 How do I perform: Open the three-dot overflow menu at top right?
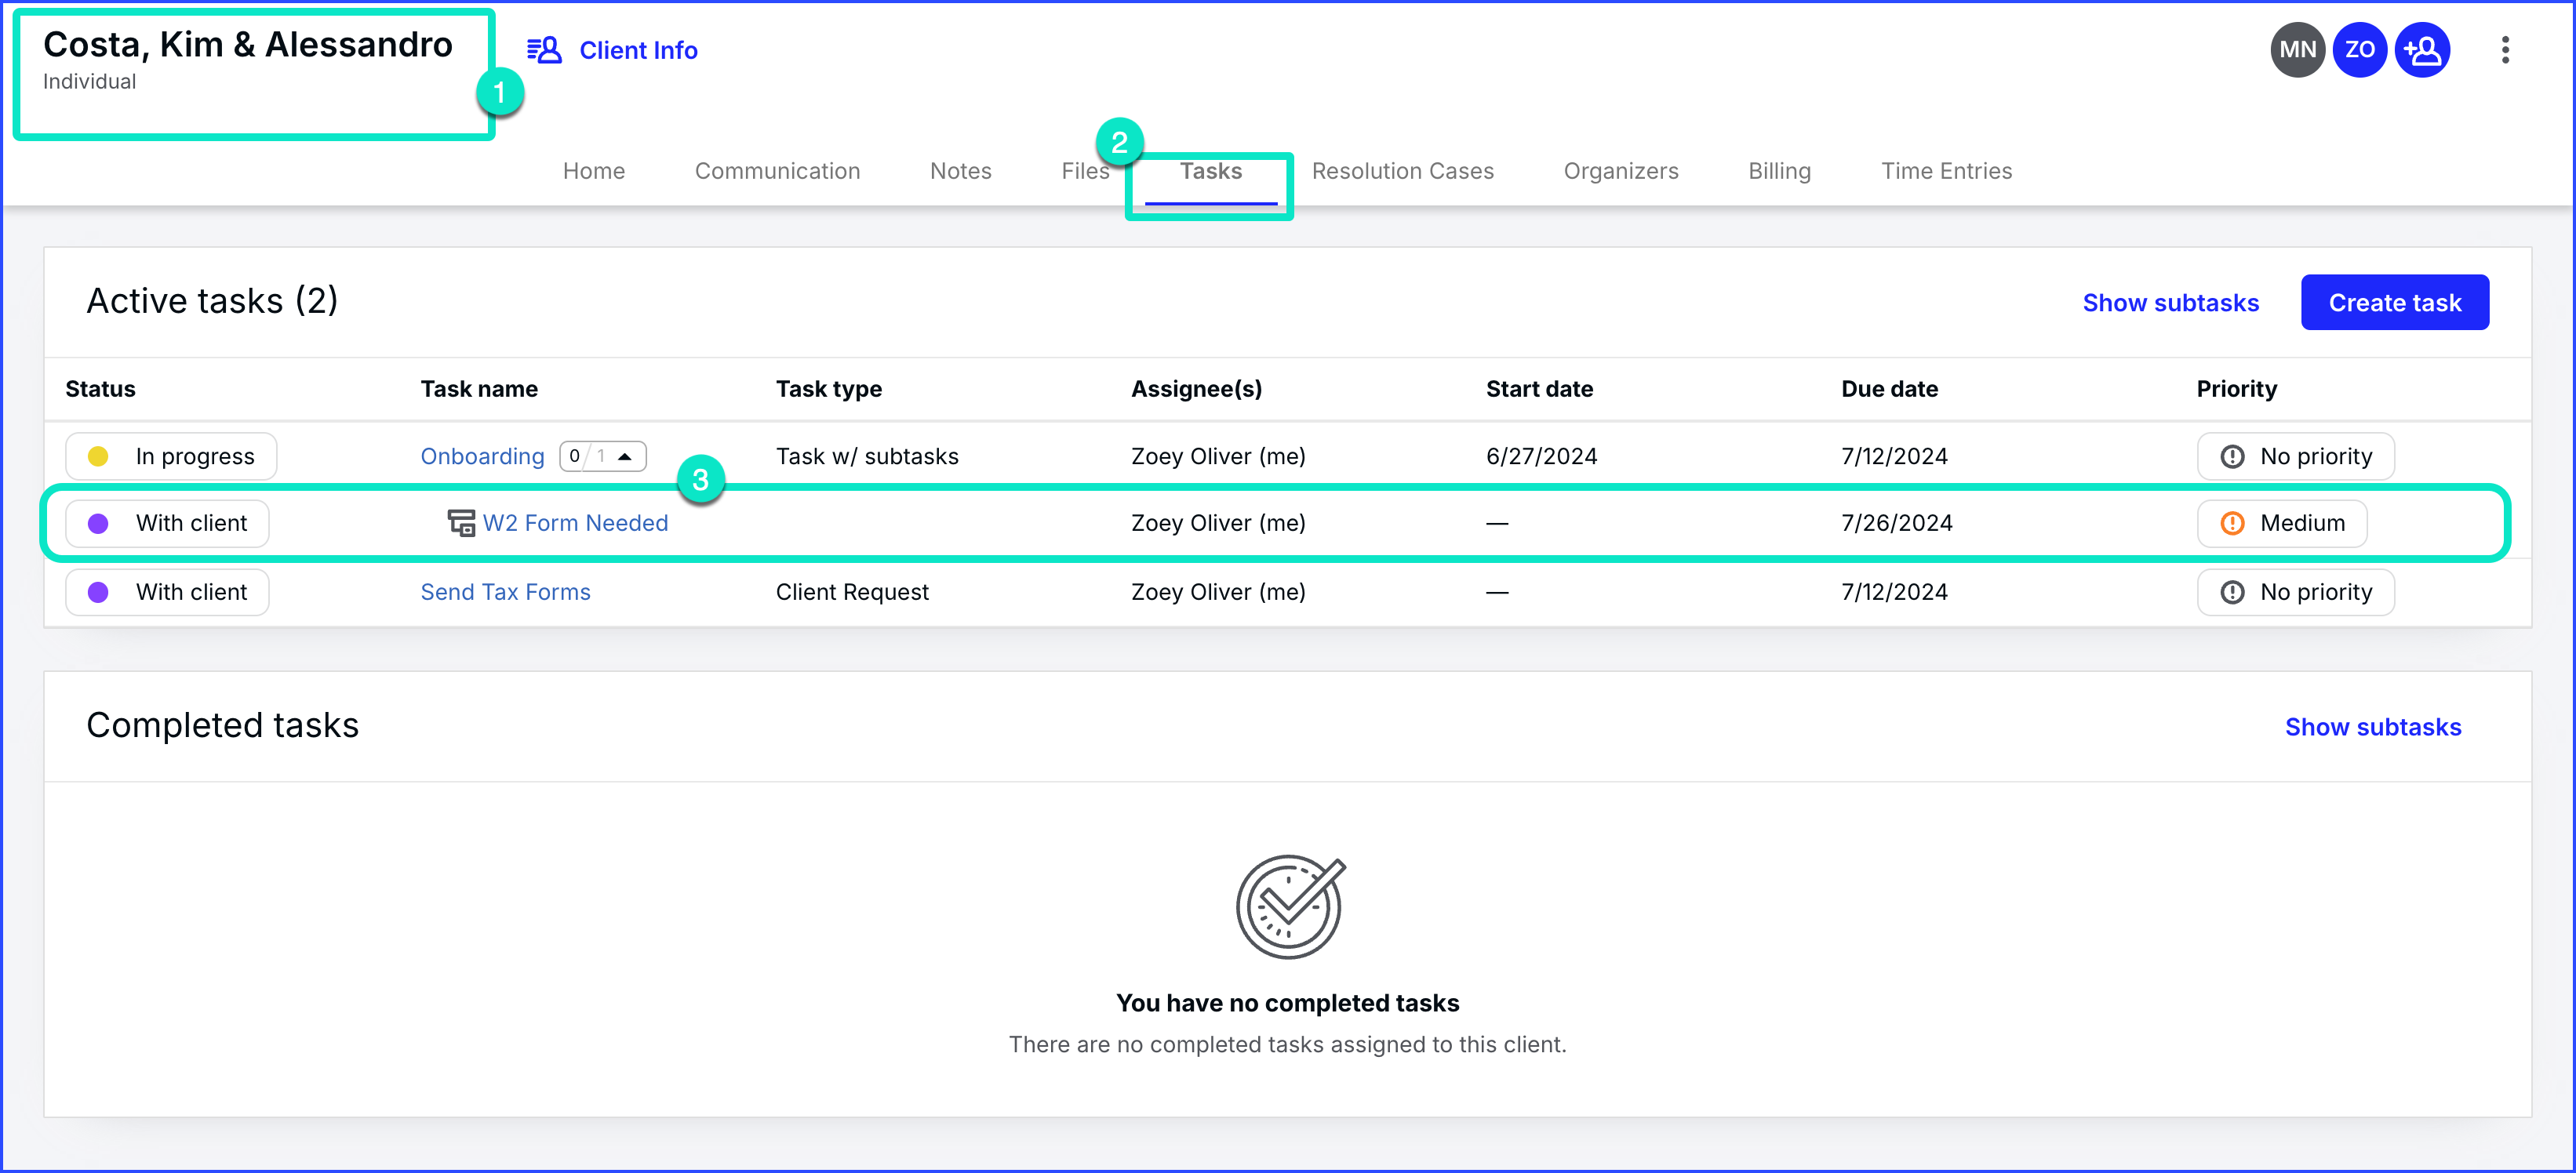pos(2505,49)
